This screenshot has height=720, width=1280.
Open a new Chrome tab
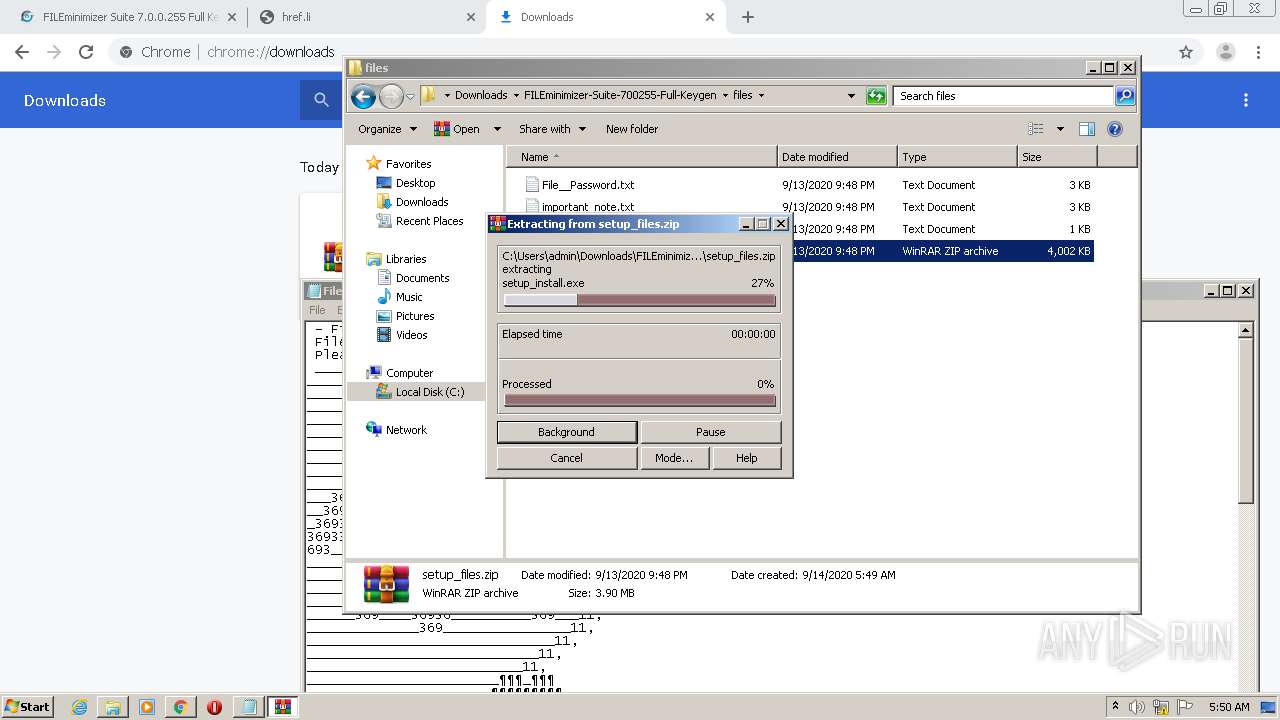(748, 17)
